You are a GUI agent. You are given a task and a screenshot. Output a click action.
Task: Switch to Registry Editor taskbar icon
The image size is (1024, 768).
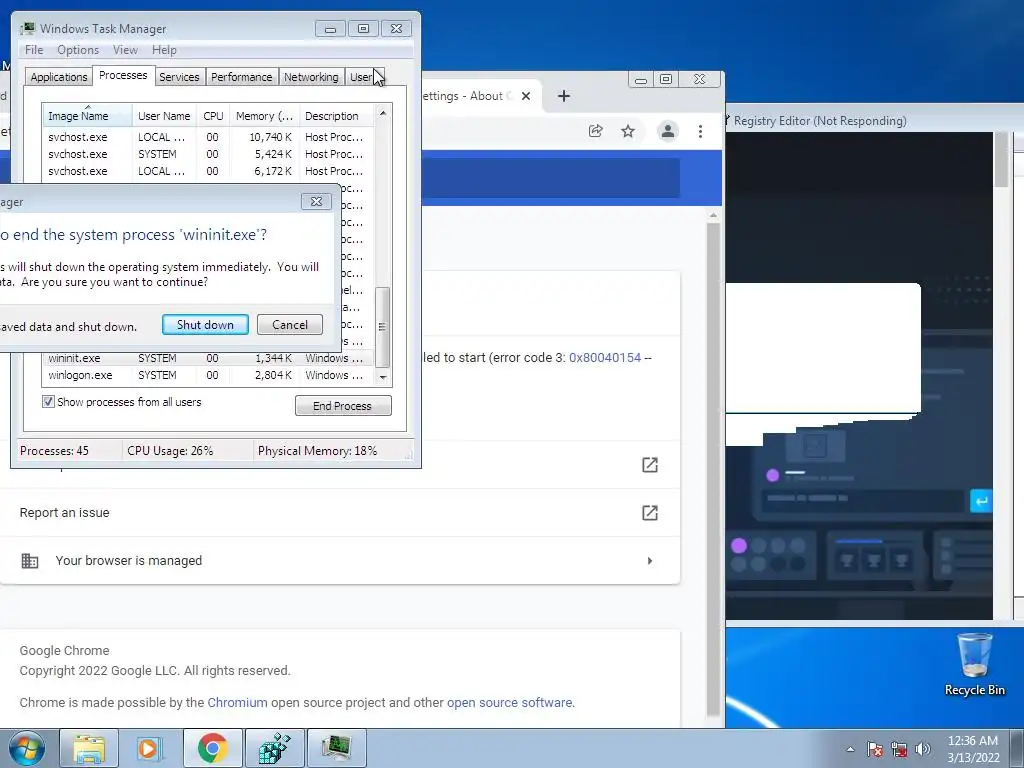(274, 748)
